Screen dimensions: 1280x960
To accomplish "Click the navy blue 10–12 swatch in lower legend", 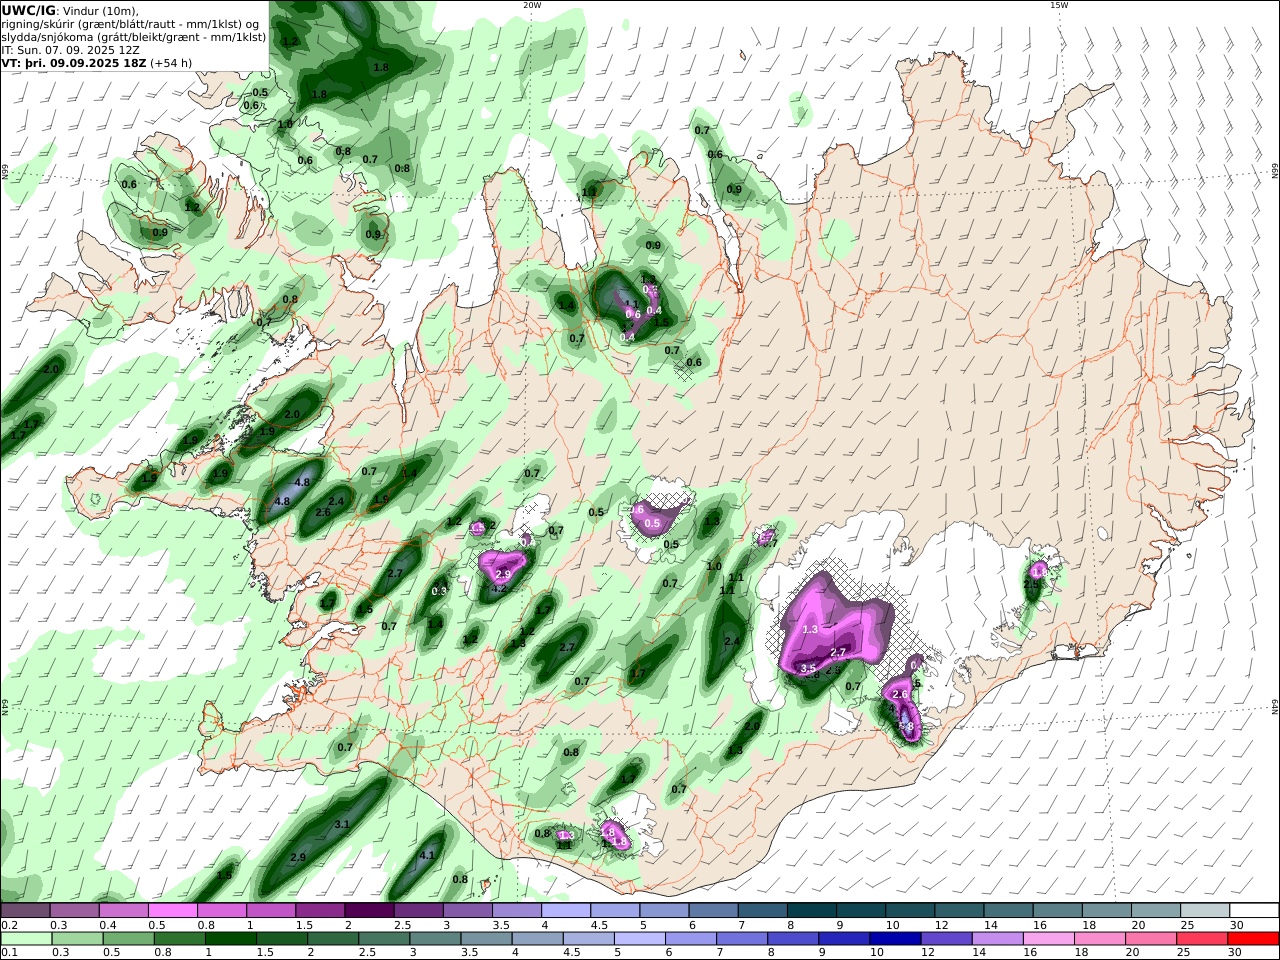I will point(894,938).
